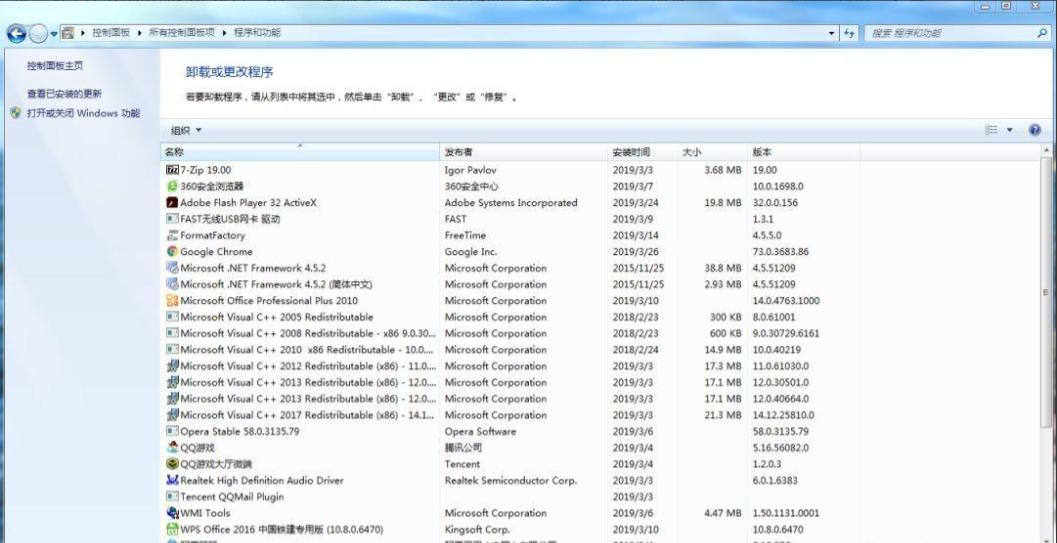Viewport: 1057px width, 543px height.
Task: Click the refresh button beside address bar
Action: click(x=849, y=33)
